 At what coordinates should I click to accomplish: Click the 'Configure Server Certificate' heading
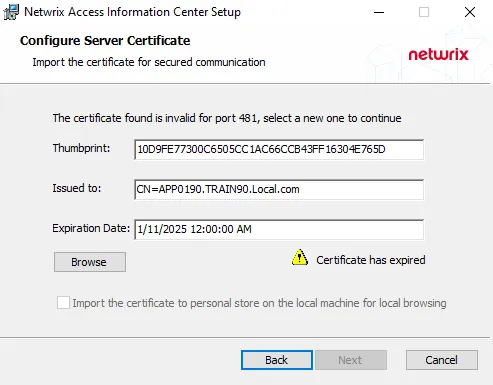[105, 41]
